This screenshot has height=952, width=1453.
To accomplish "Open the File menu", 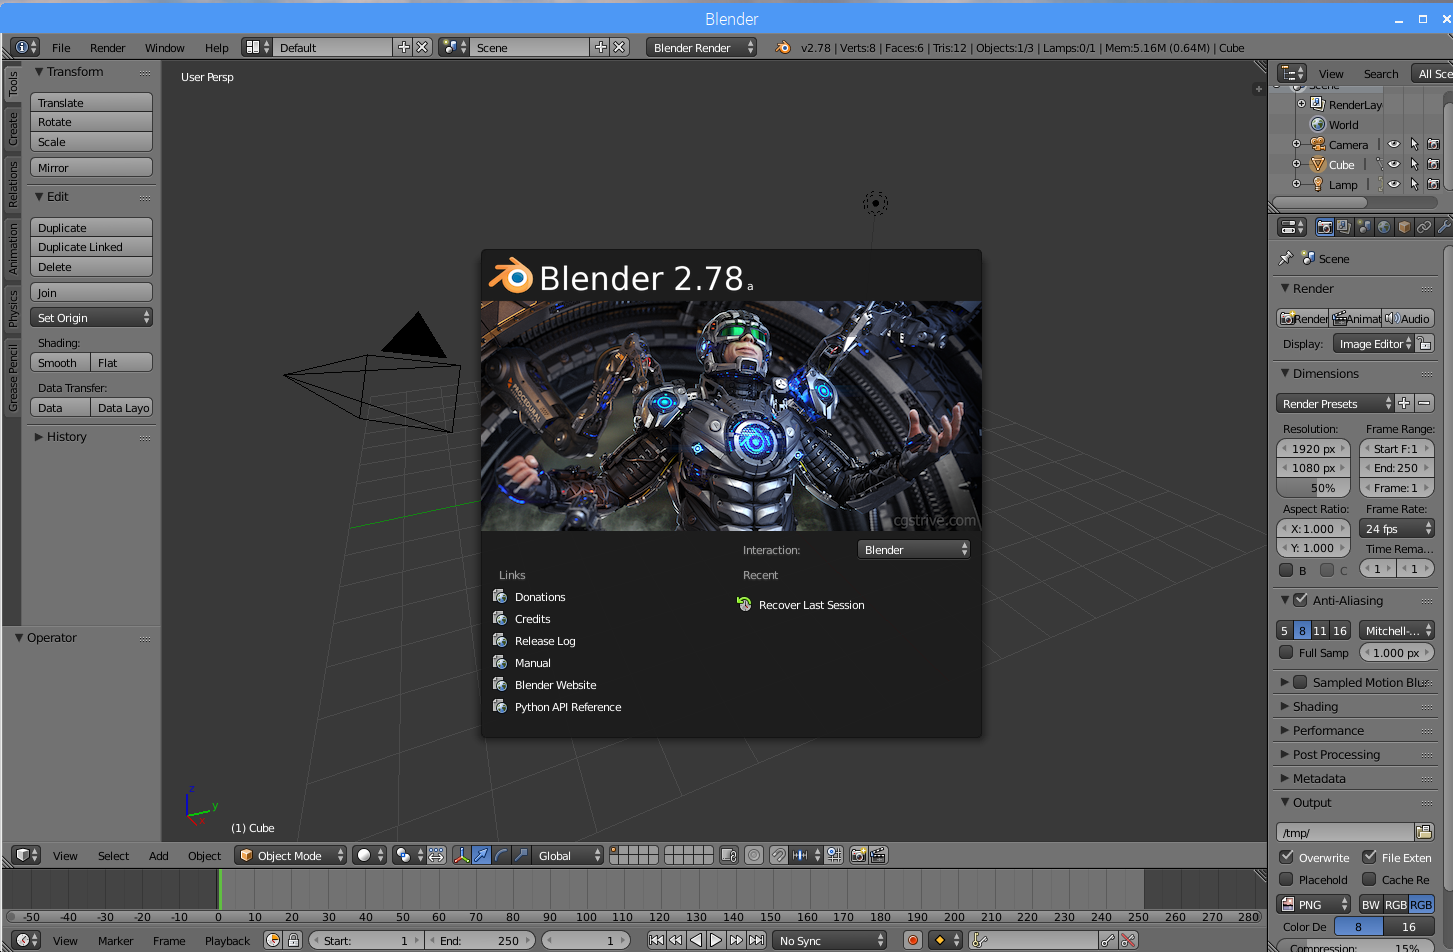I will (x=61, y=47).
